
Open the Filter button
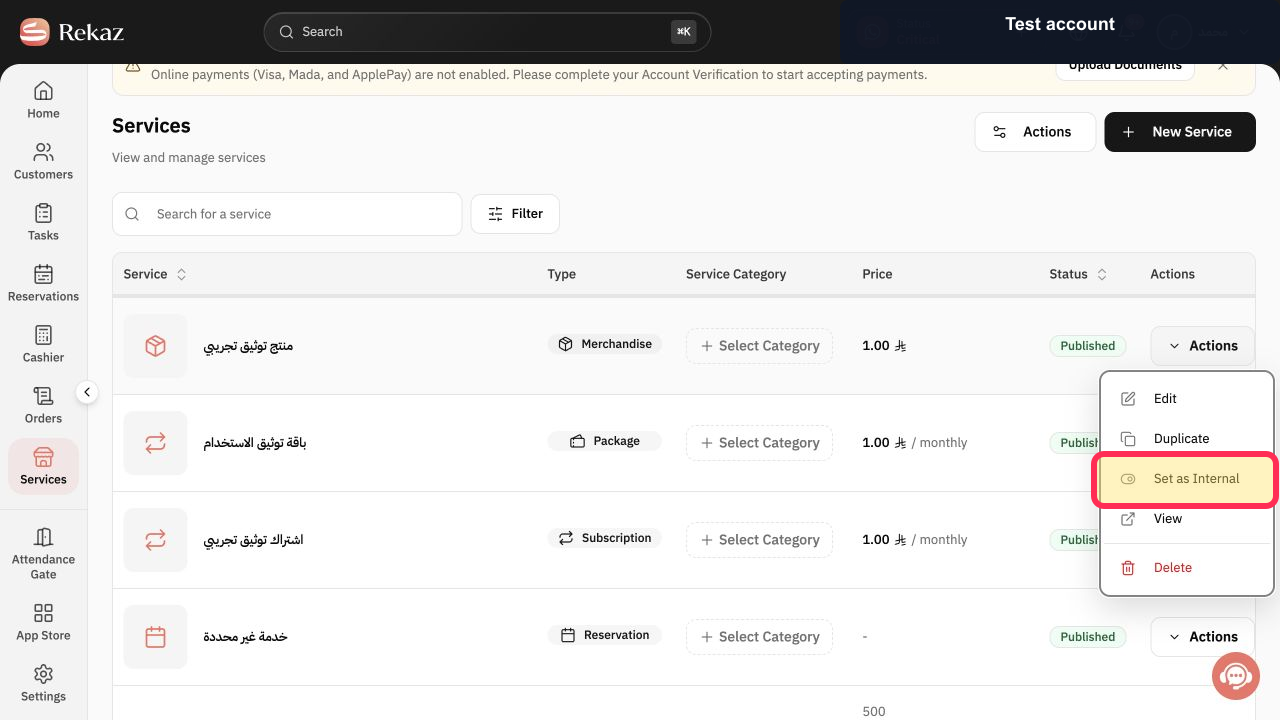[515, 214]
